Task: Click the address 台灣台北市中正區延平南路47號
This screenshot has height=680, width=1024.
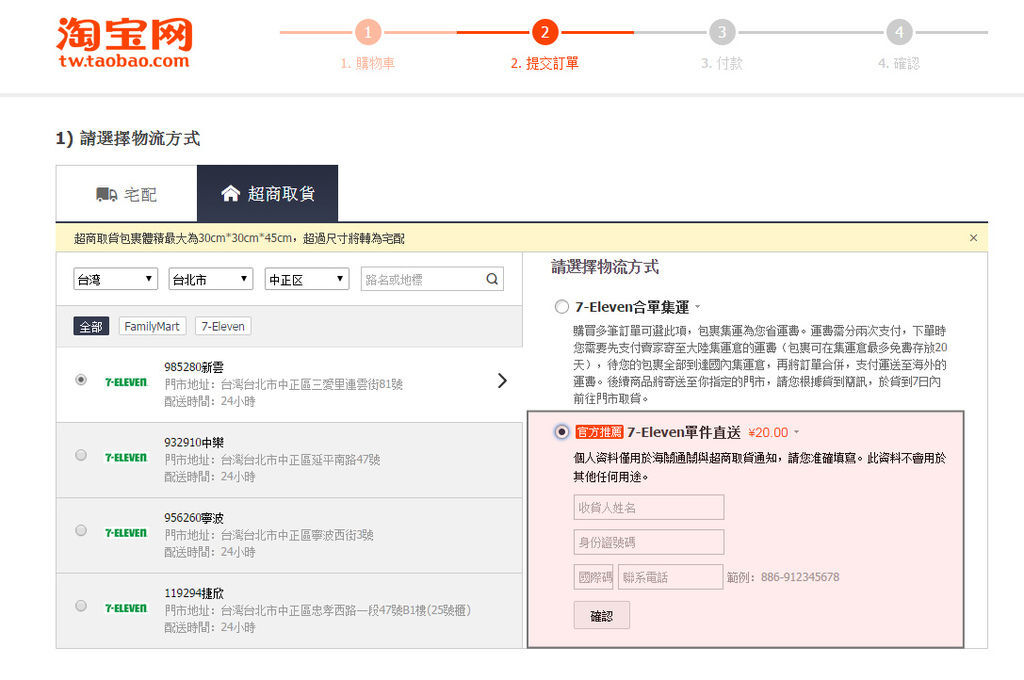Action: pos(300,460)
